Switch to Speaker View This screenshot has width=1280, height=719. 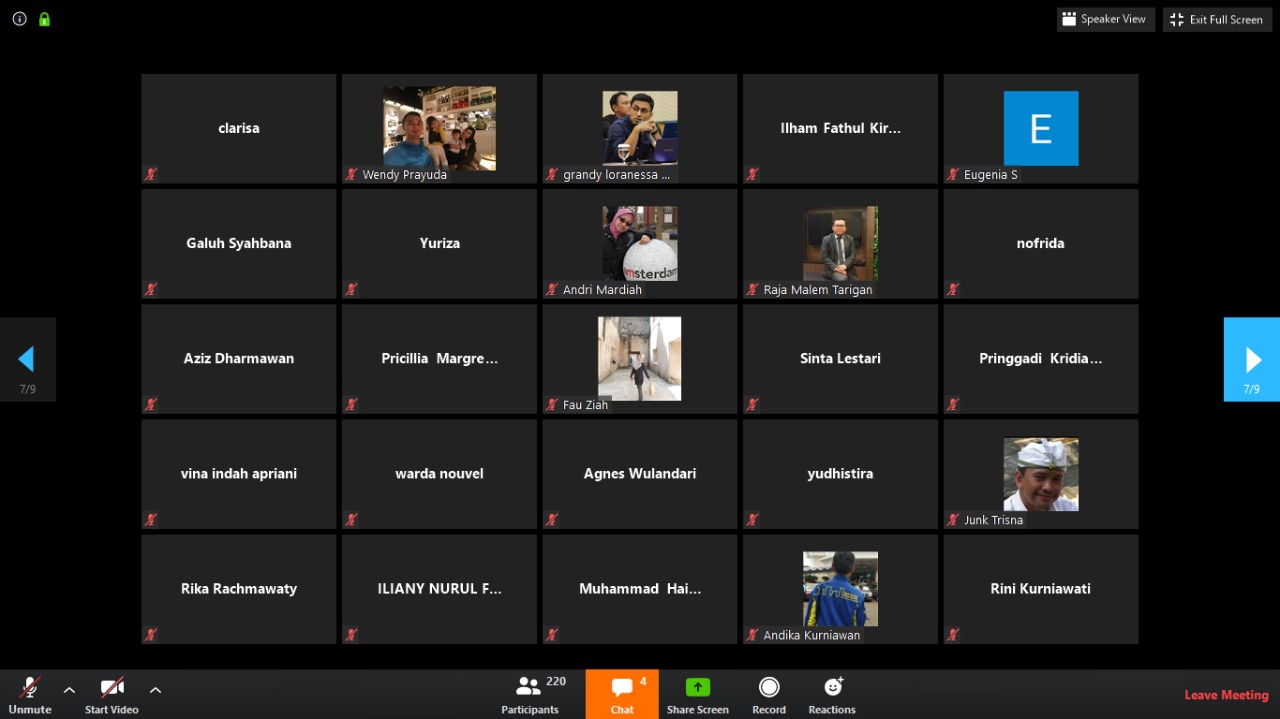pos(1105,19)
